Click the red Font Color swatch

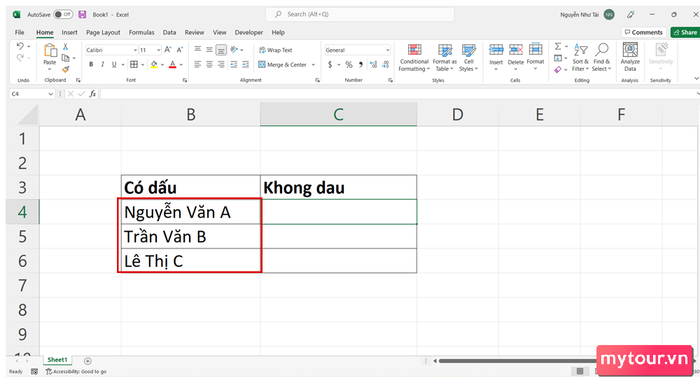pos(173,65)
